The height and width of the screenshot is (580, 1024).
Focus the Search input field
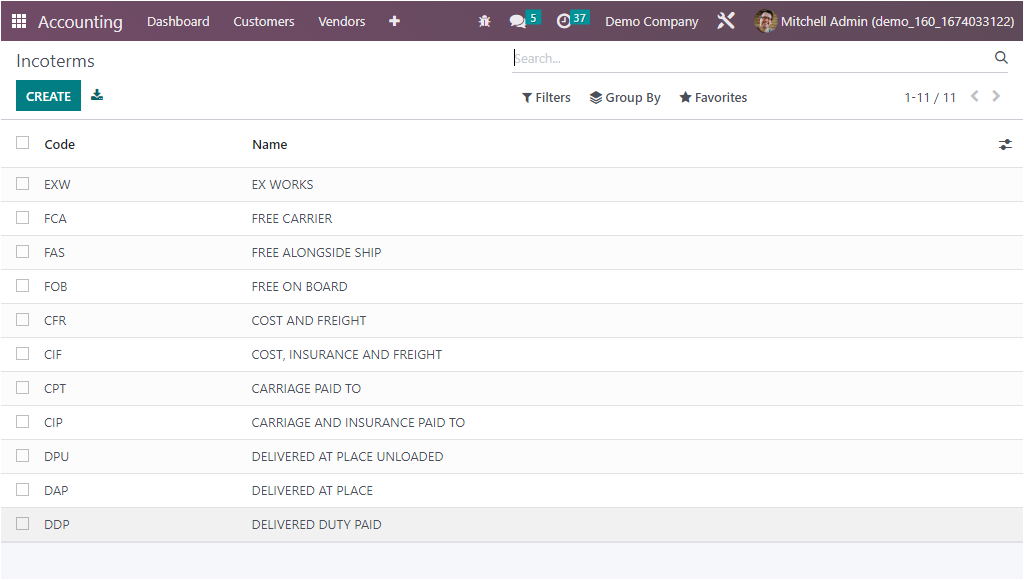[751, 58]
